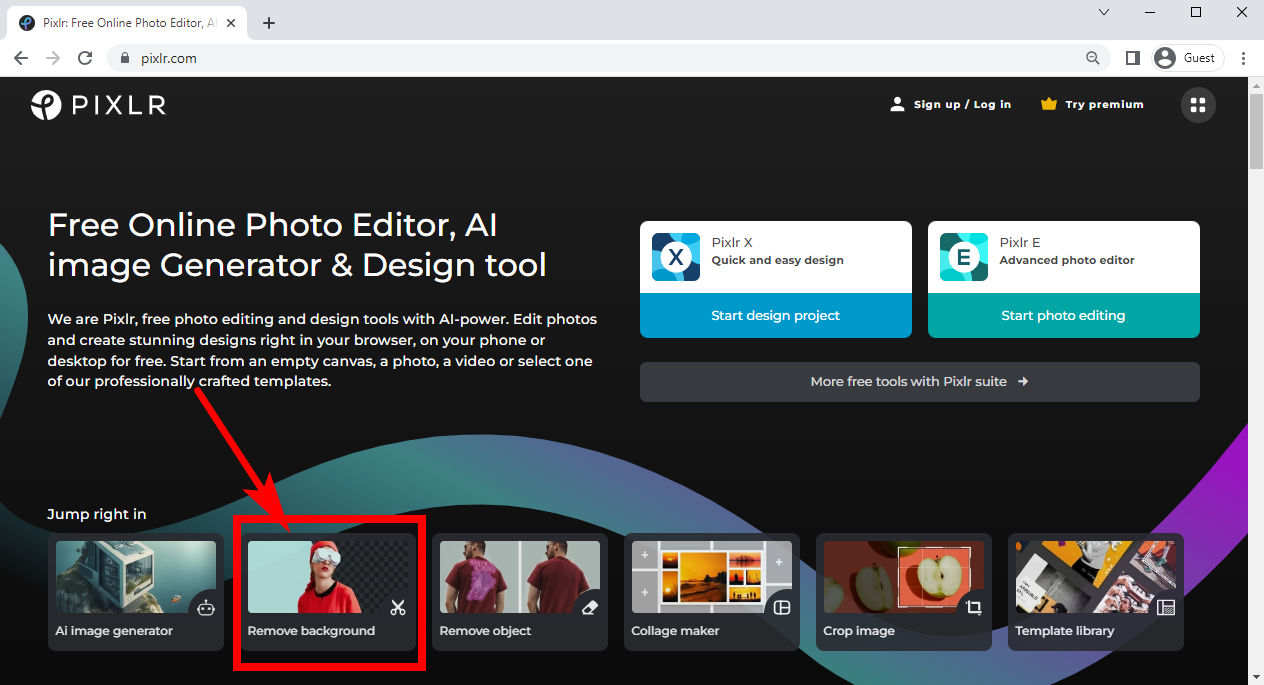This screenshot has height=685, width=1264.
Task: Click the robot icon on AI image generator
Action: click(206, 607)
